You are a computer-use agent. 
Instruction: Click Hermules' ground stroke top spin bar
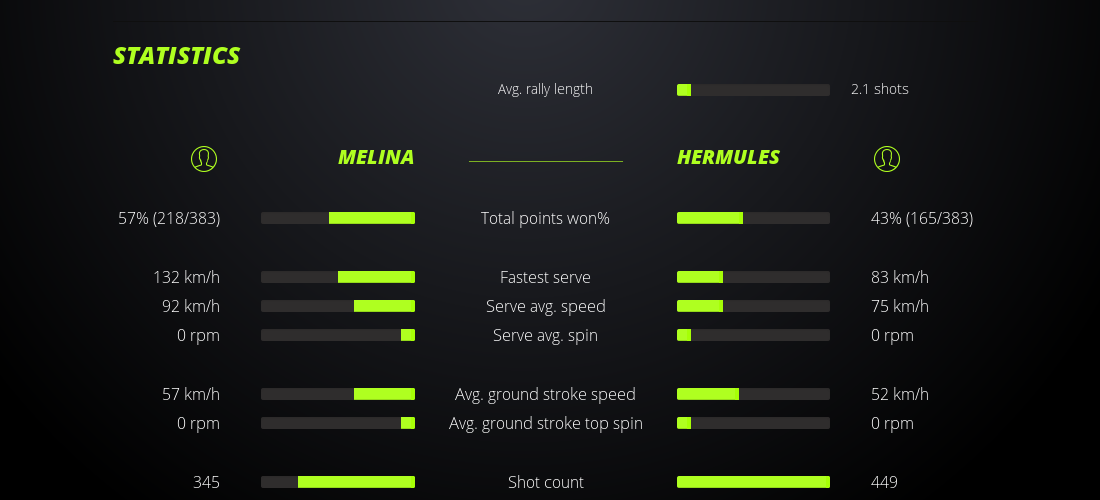[x=753, y=423]
